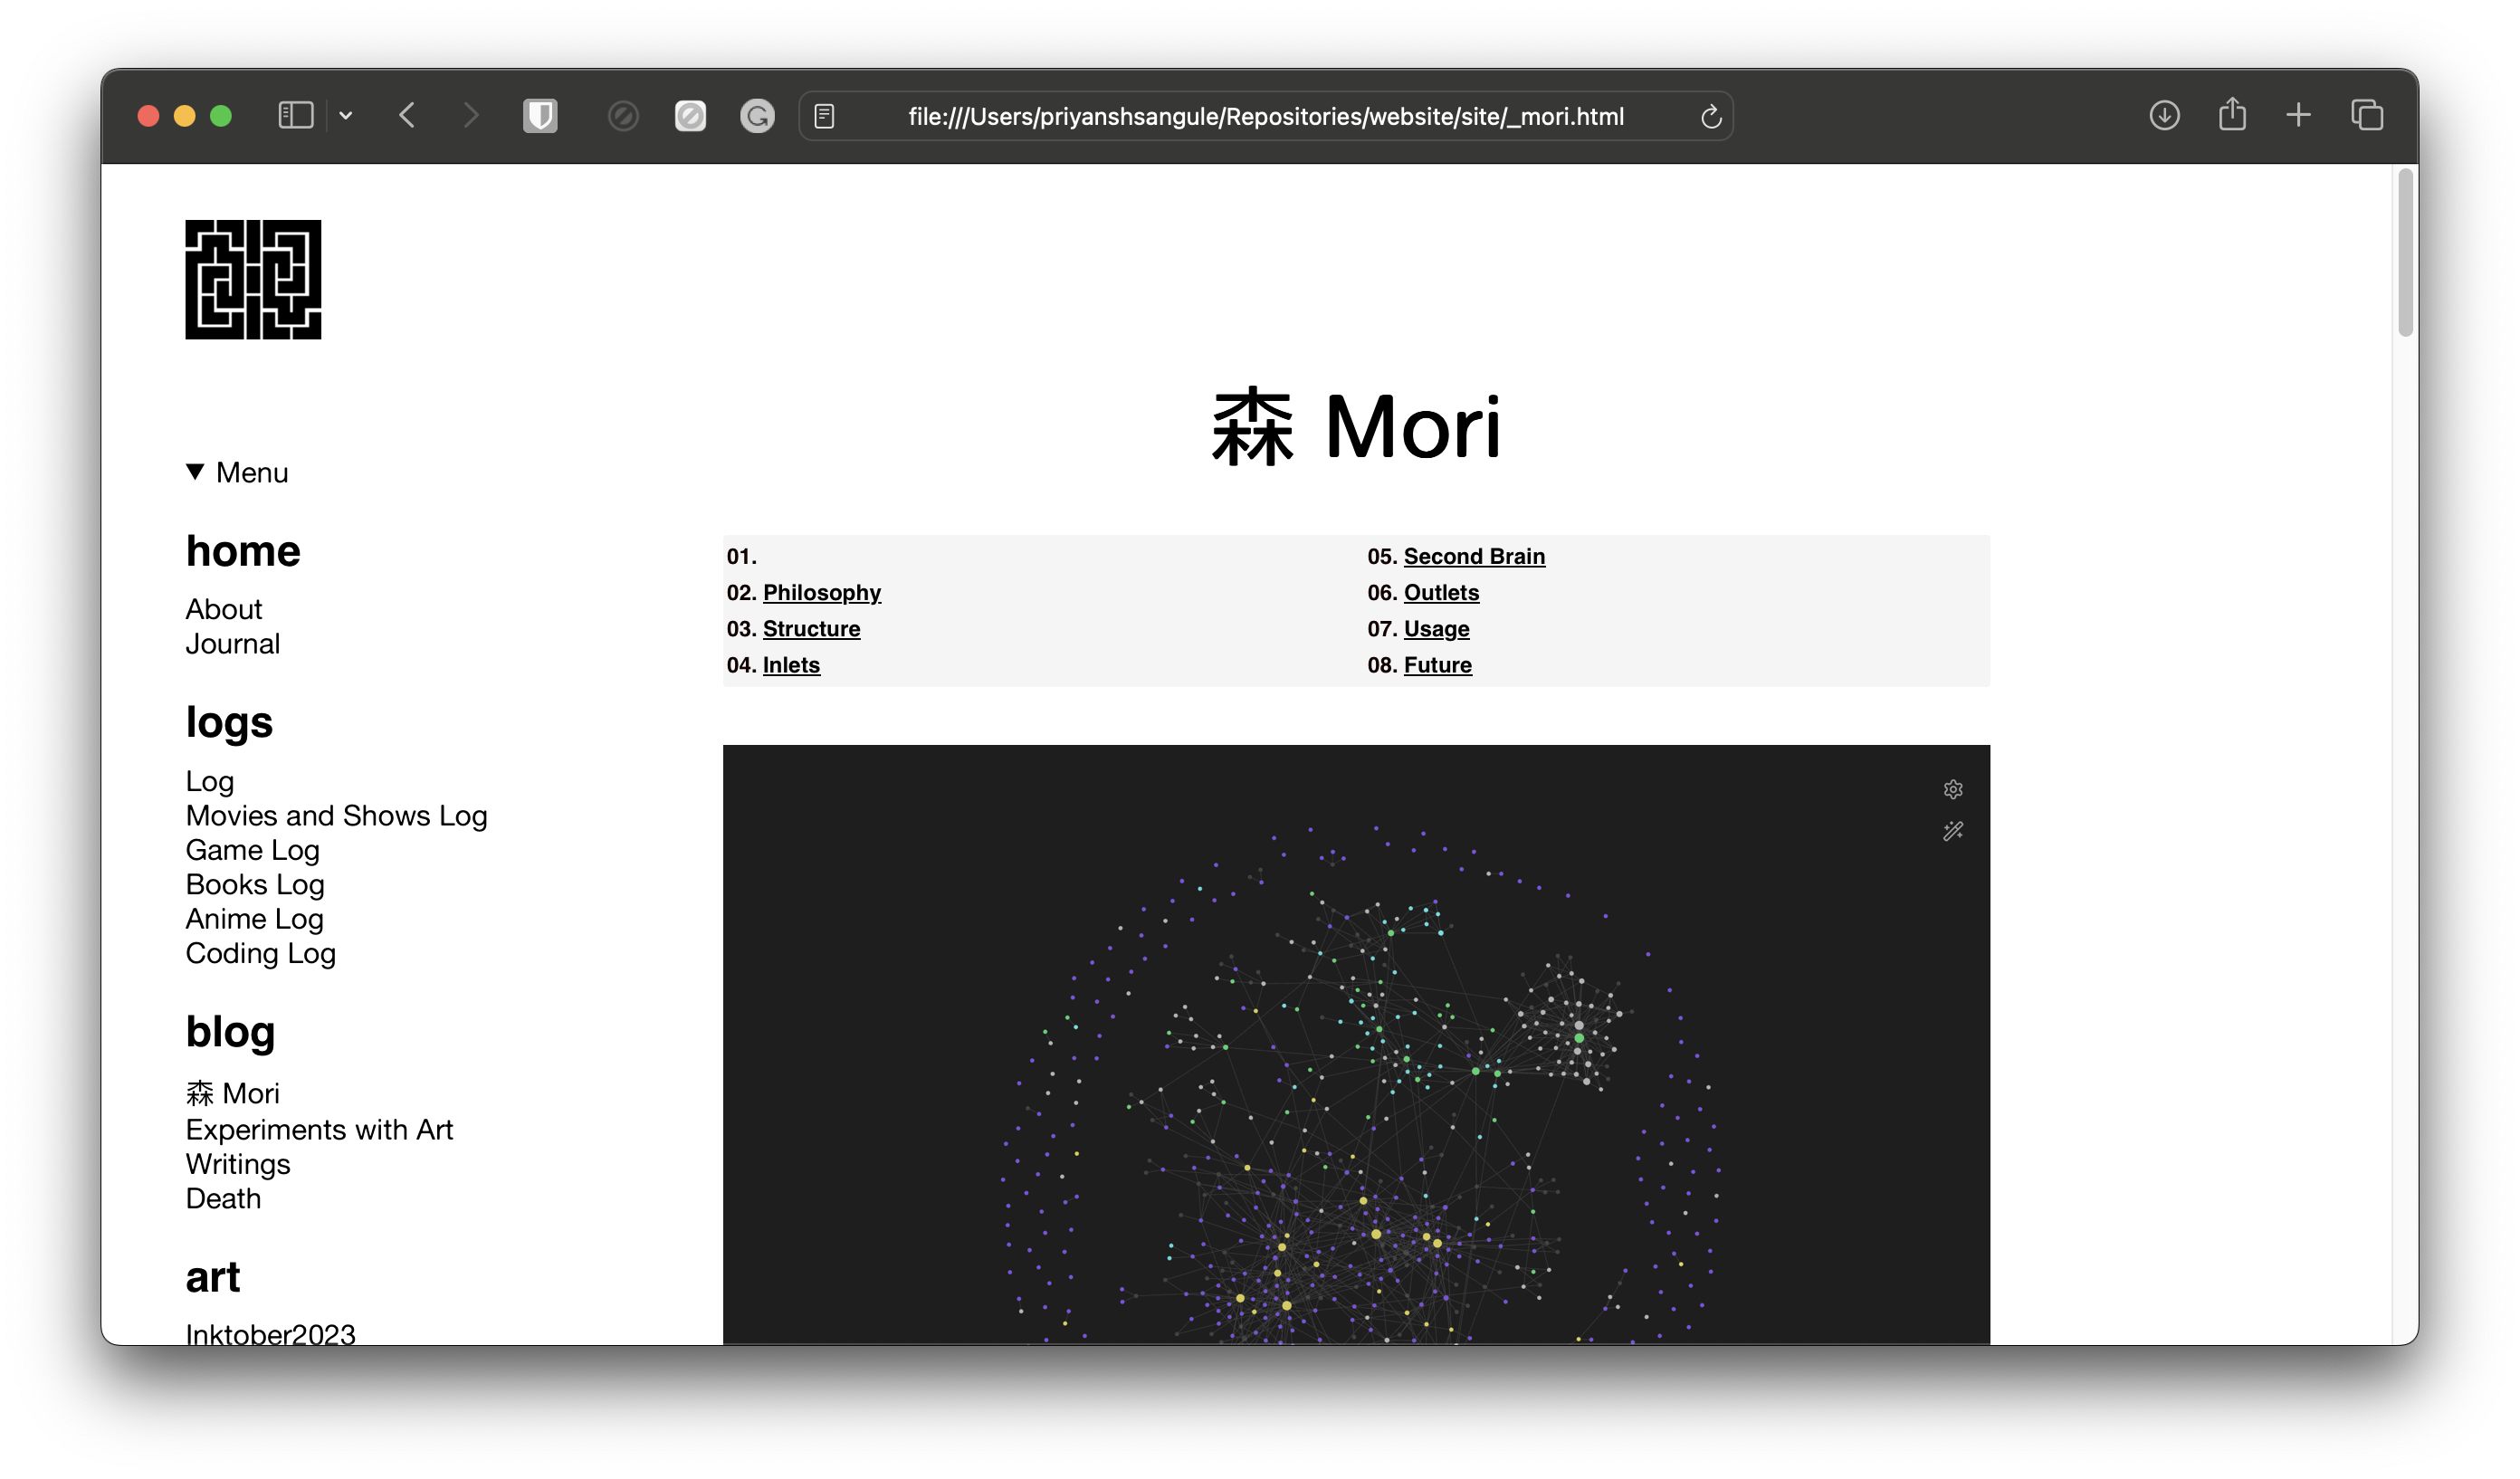
Task: Click the blog heading in sidebar
Action: 230,1032
